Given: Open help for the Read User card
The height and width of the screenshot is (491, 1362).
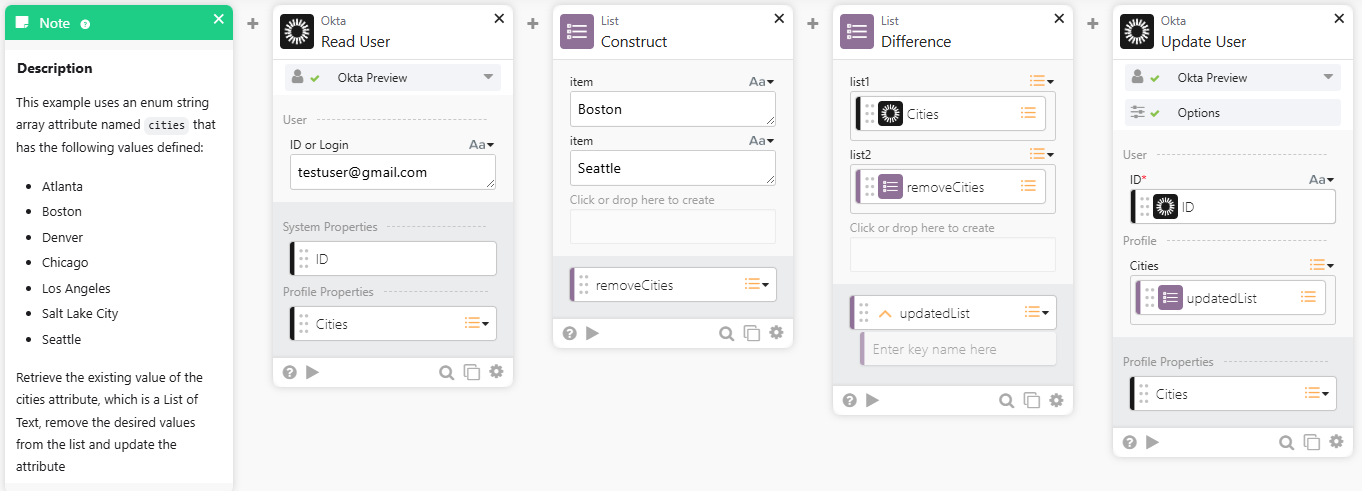Looking at the screenshot, I should pos(289,372).
